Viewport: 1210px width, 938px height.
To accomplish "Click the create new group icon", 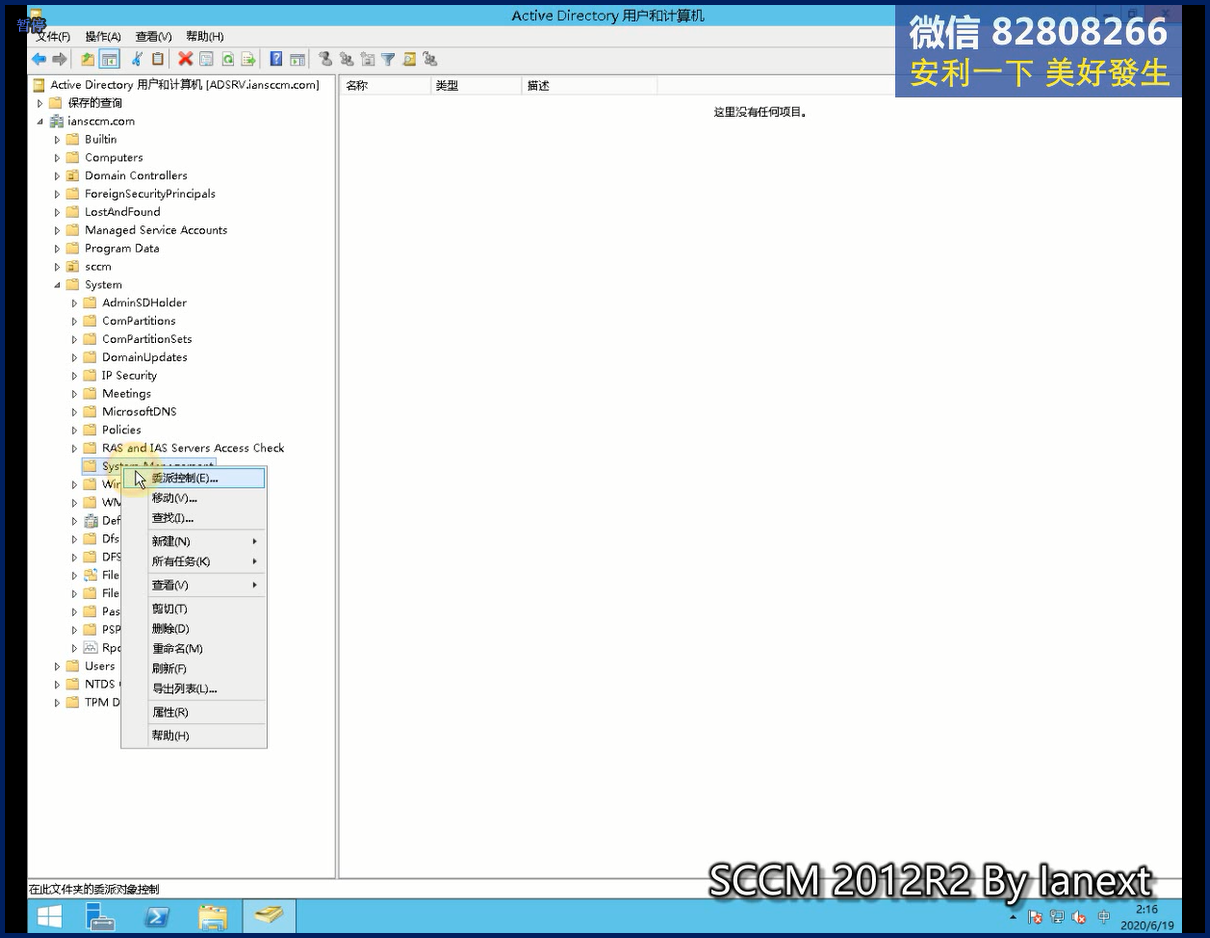I will [x=346, y=60].
